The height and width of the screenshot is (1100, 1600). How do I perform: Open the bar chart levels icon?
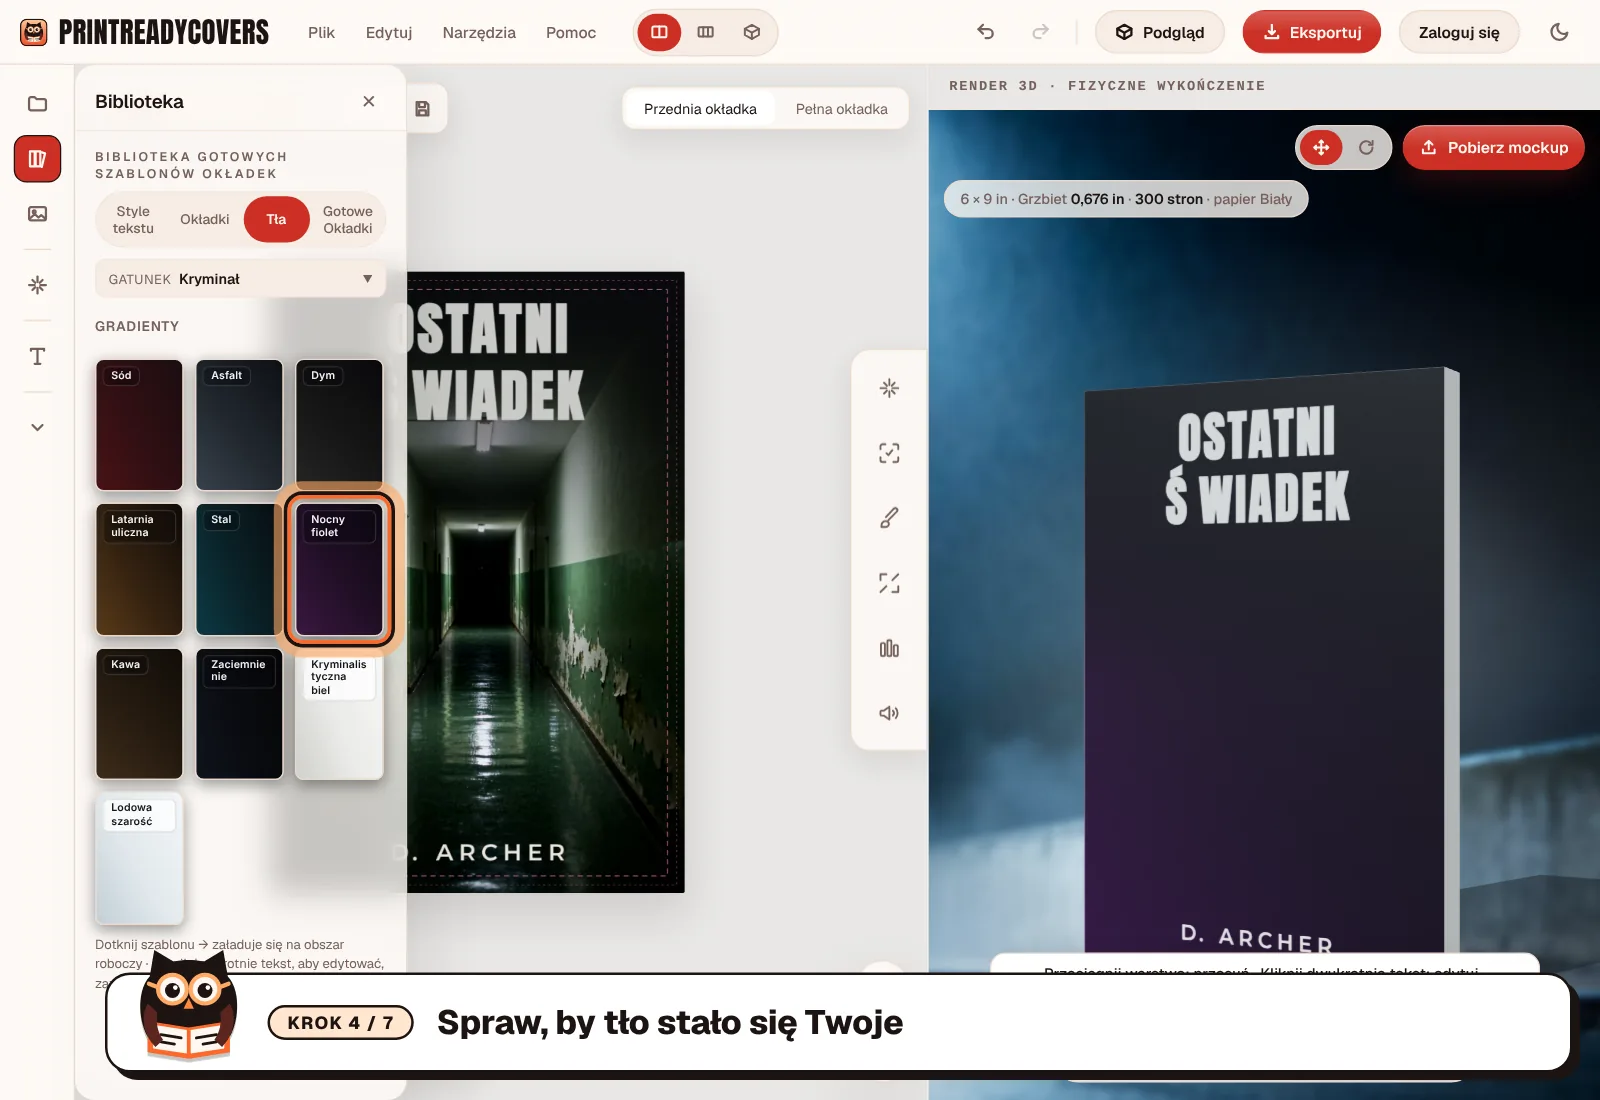point(889,648)
